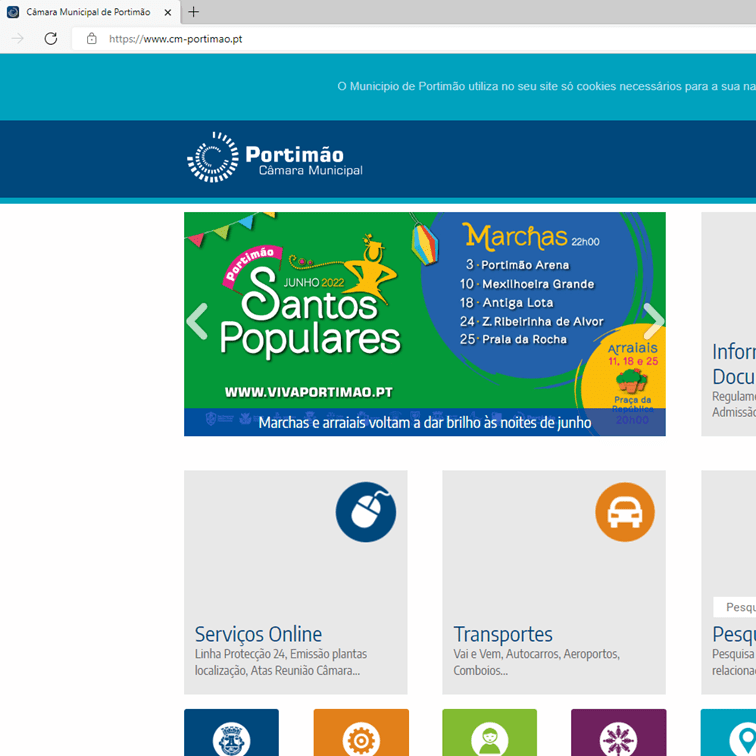Open a new browser tab
The image size is (756, 756).
[193, 12]
